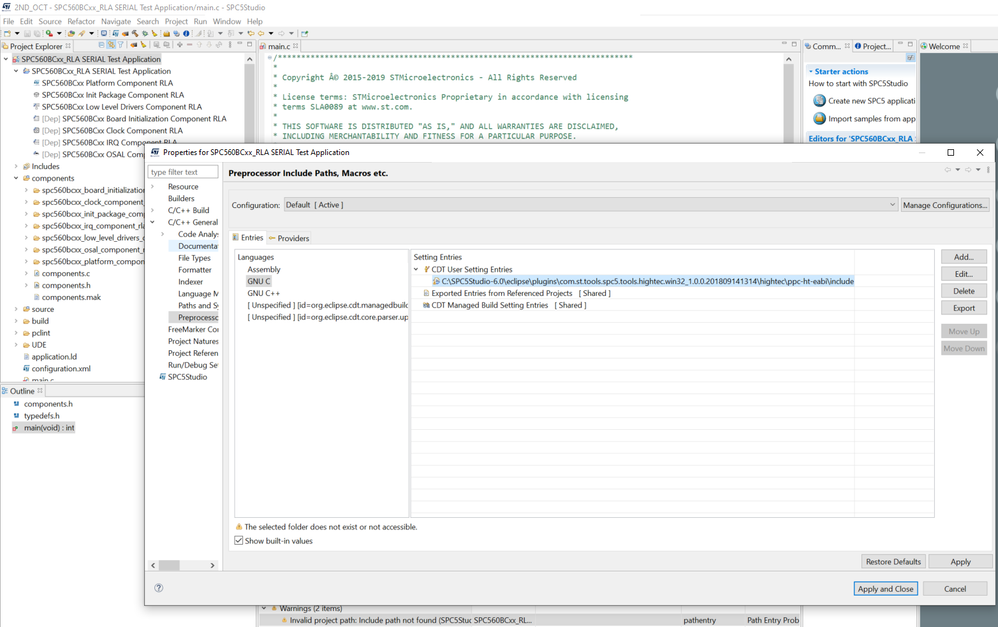998x627 pixels.
Task: Expand source folder in Project Explorer
Action: [x=16, y=309]
